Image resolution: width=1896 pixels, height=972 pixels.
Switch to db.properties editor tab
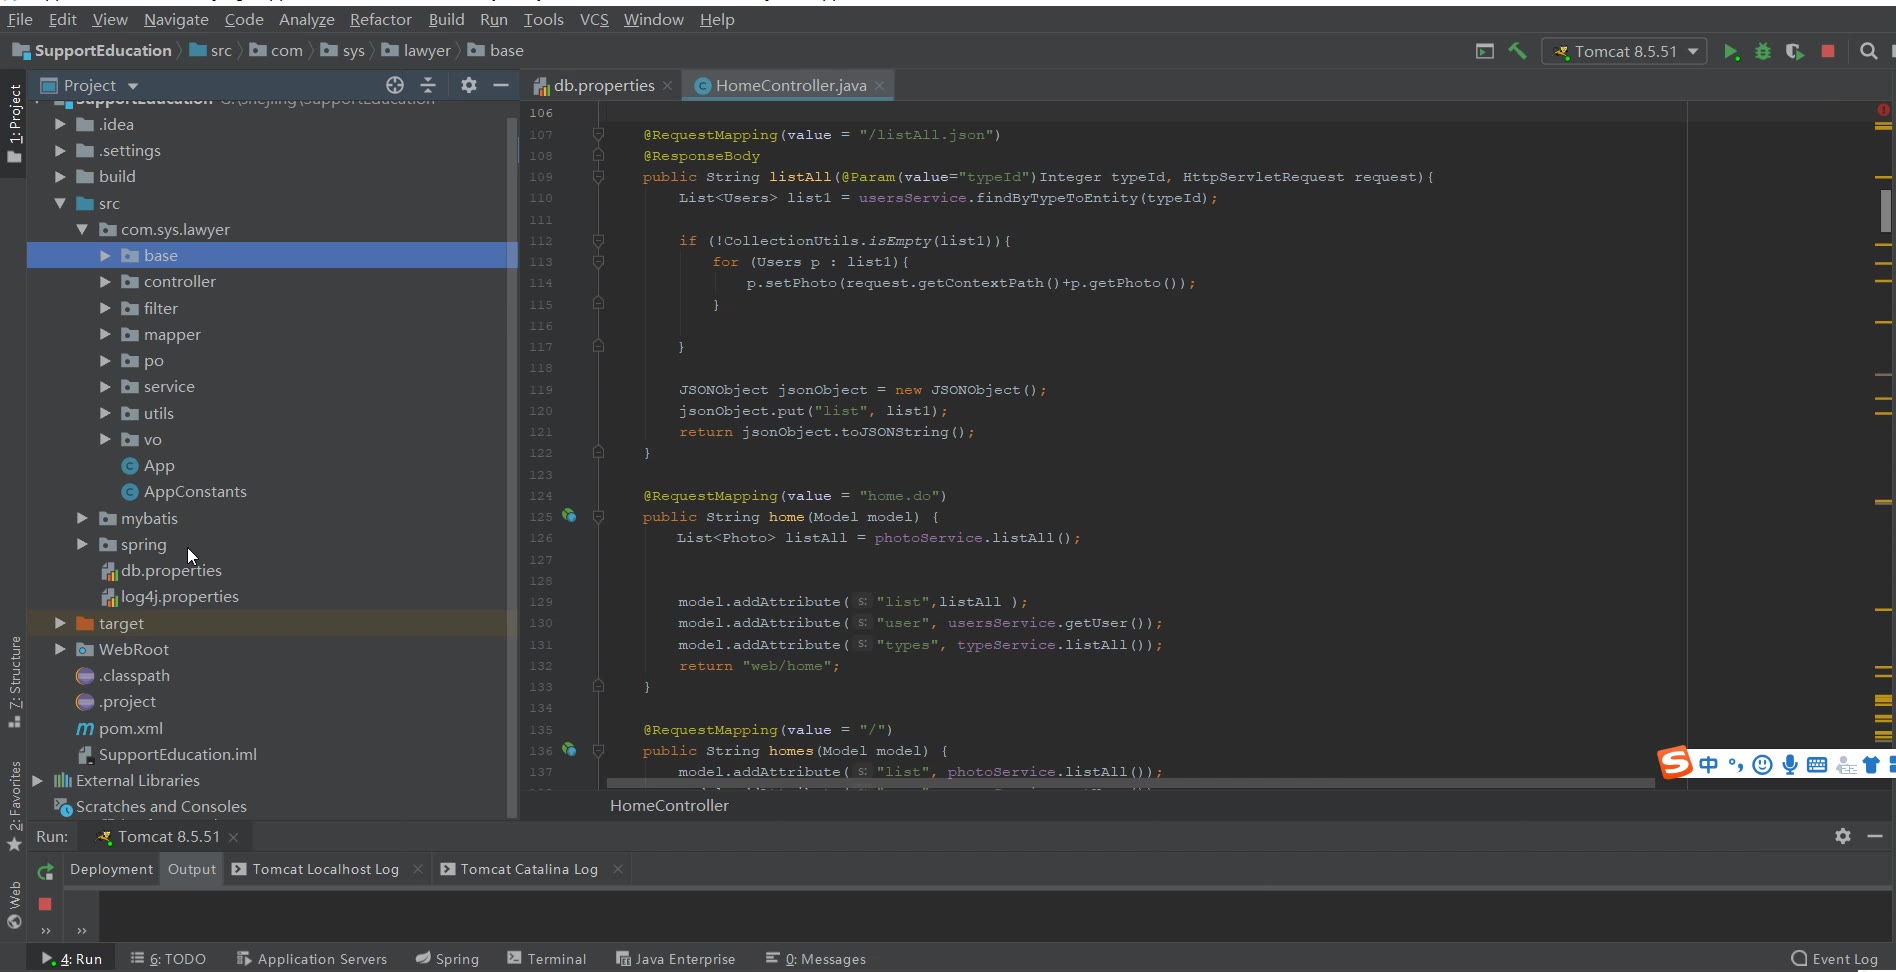pyautogui.click(x=603, y=86)
